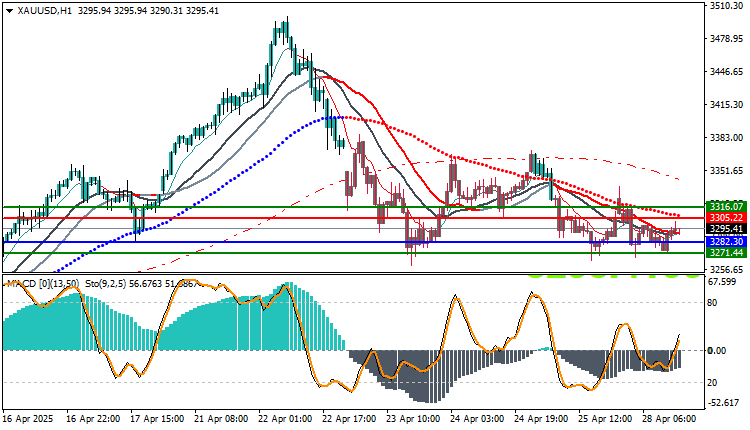Select the 3256.65 price scale value
The height and width of the screenshot is (430, 750).
[726, 270]
